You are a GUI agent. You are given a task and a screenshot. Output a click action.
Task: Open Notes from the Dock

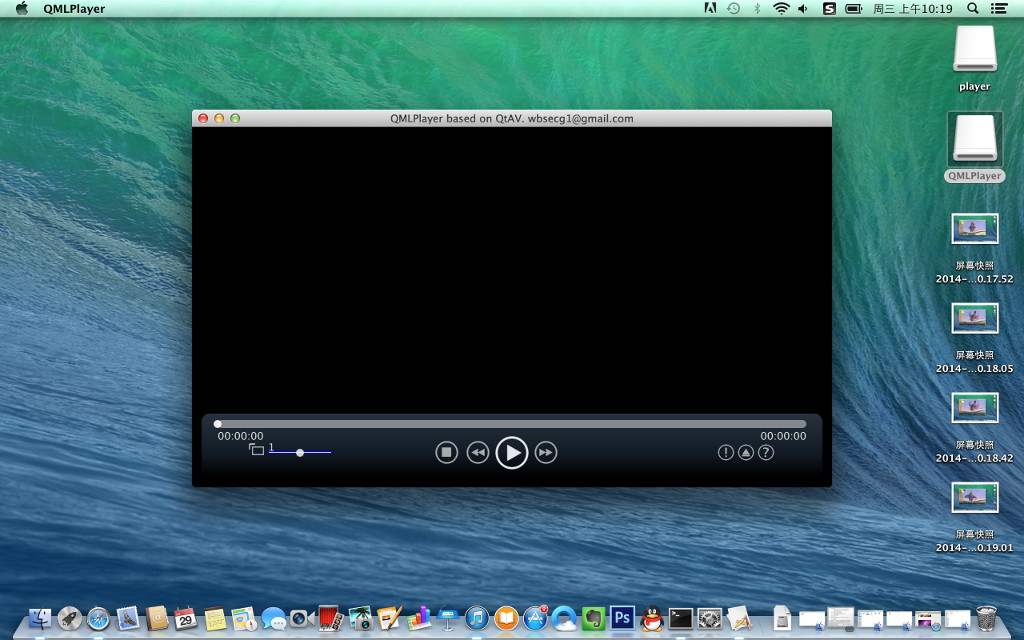coord(215,618)
